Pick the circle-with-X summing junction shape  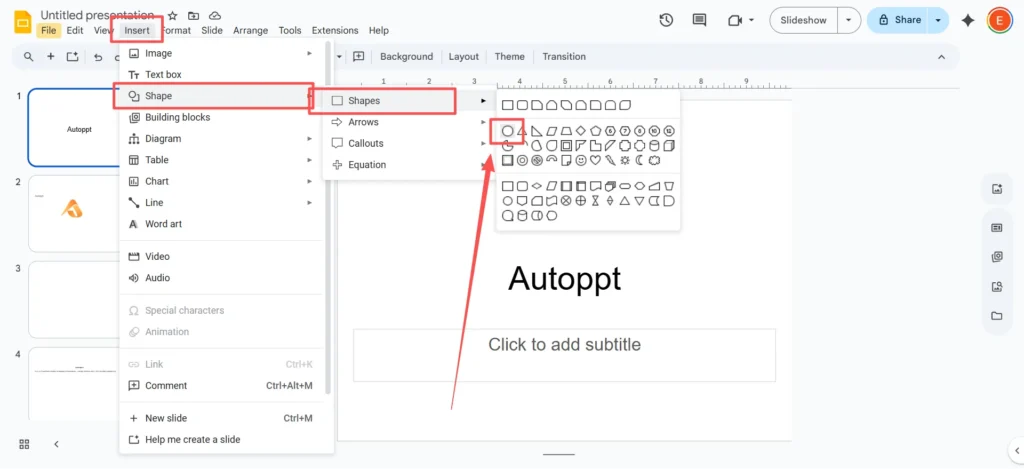point(566,201)
